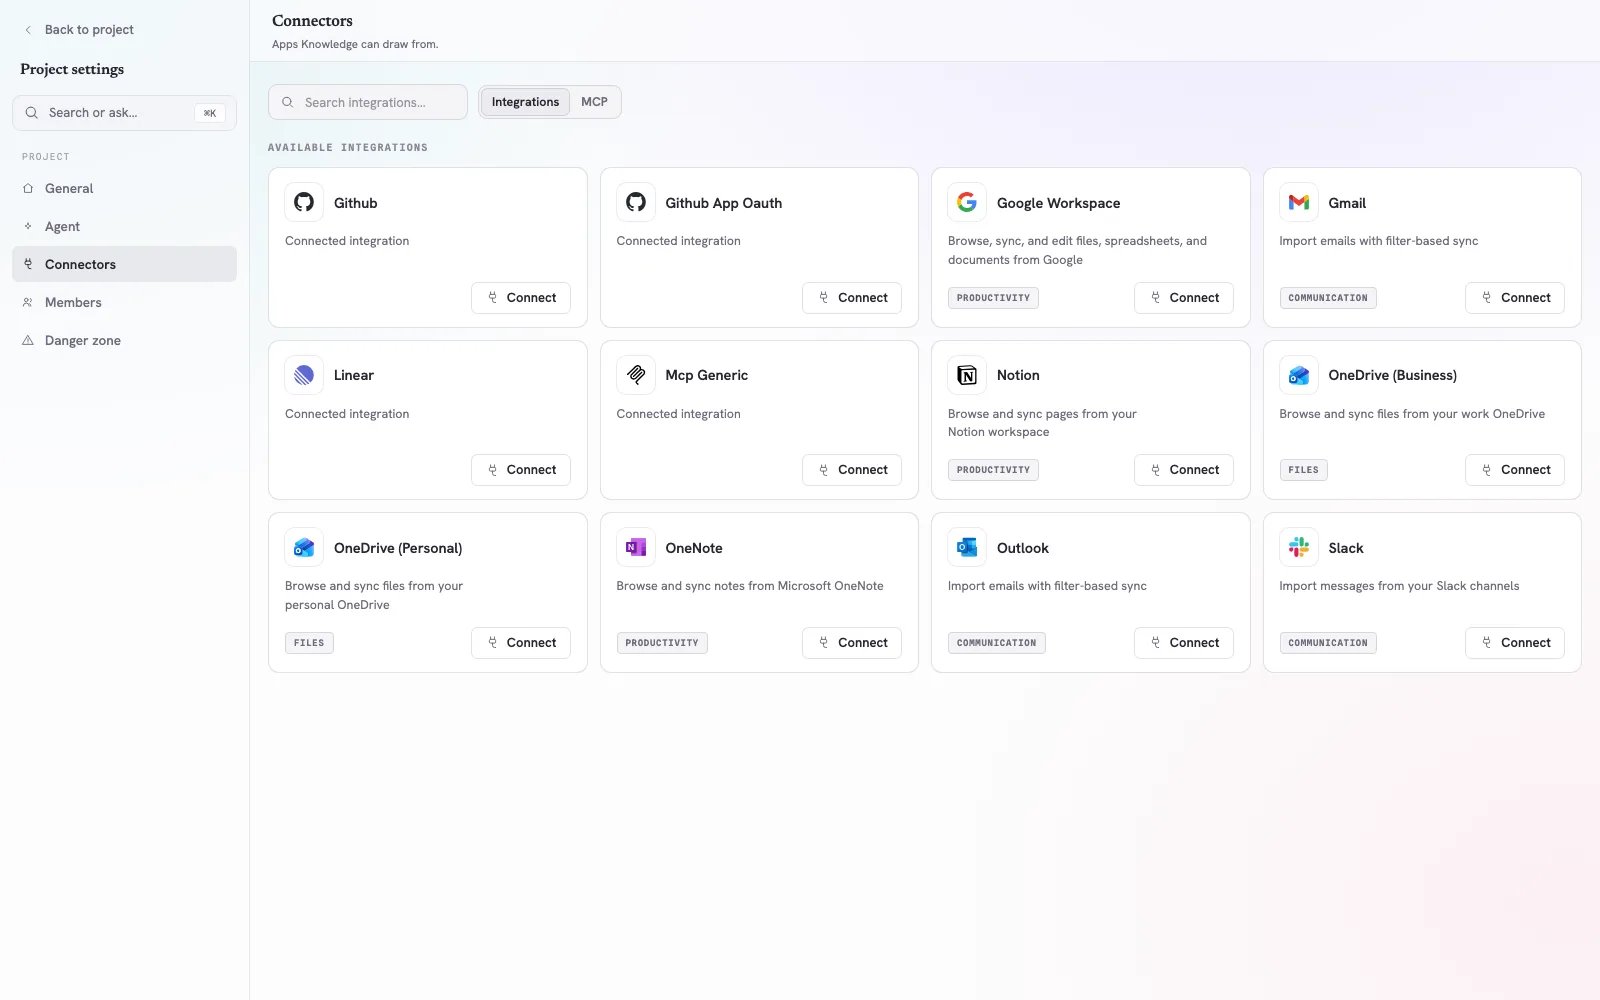This screenshot has height=1000, width=1600.
Task: Click the magnifier icon in Search integrations
Action: tap(288, 102)
